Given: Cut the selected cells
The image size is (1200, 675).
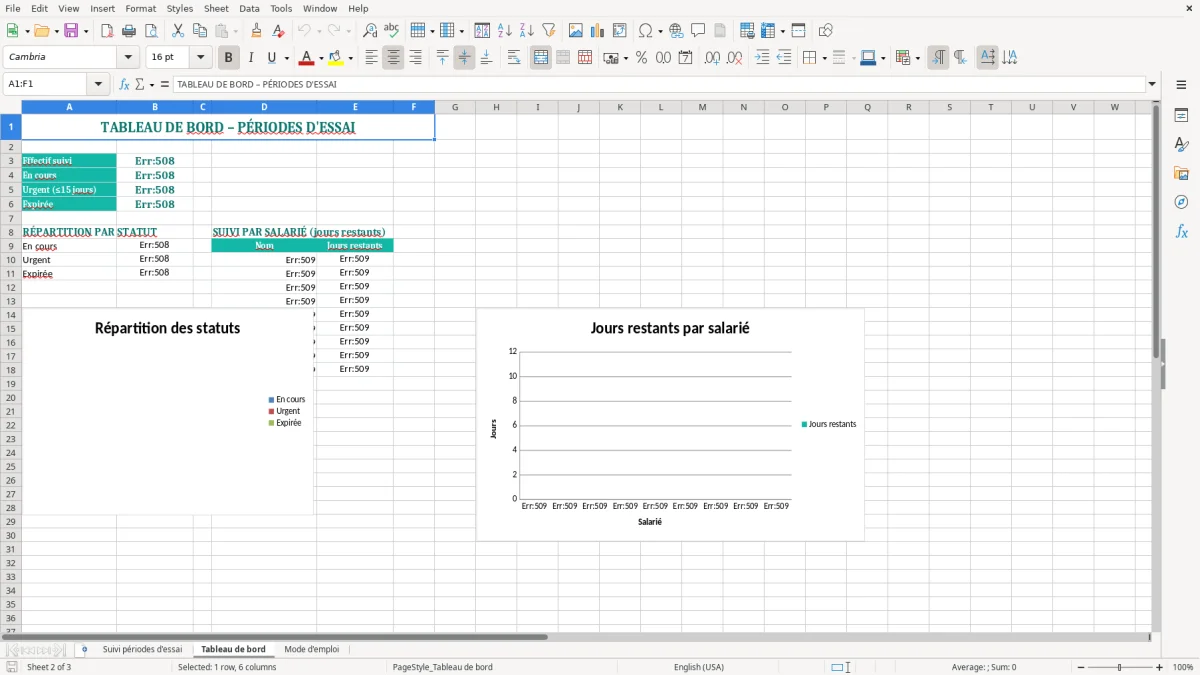Looking at the screenshot, I should (178, 31).
